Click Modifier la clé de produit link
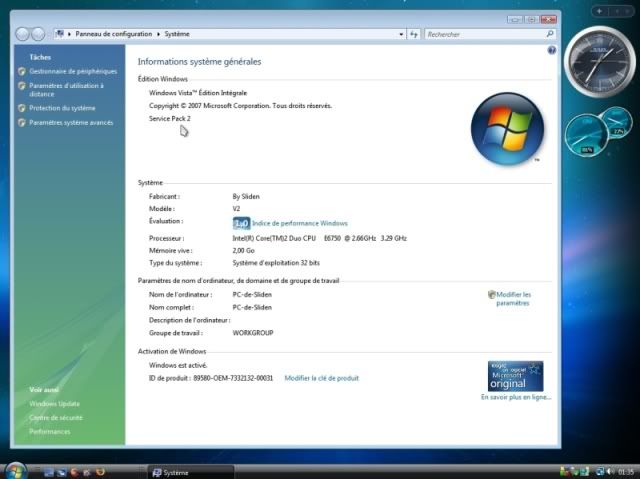Image resolution: width=640 pixels, height=479 pixels. tap(322, 378)
